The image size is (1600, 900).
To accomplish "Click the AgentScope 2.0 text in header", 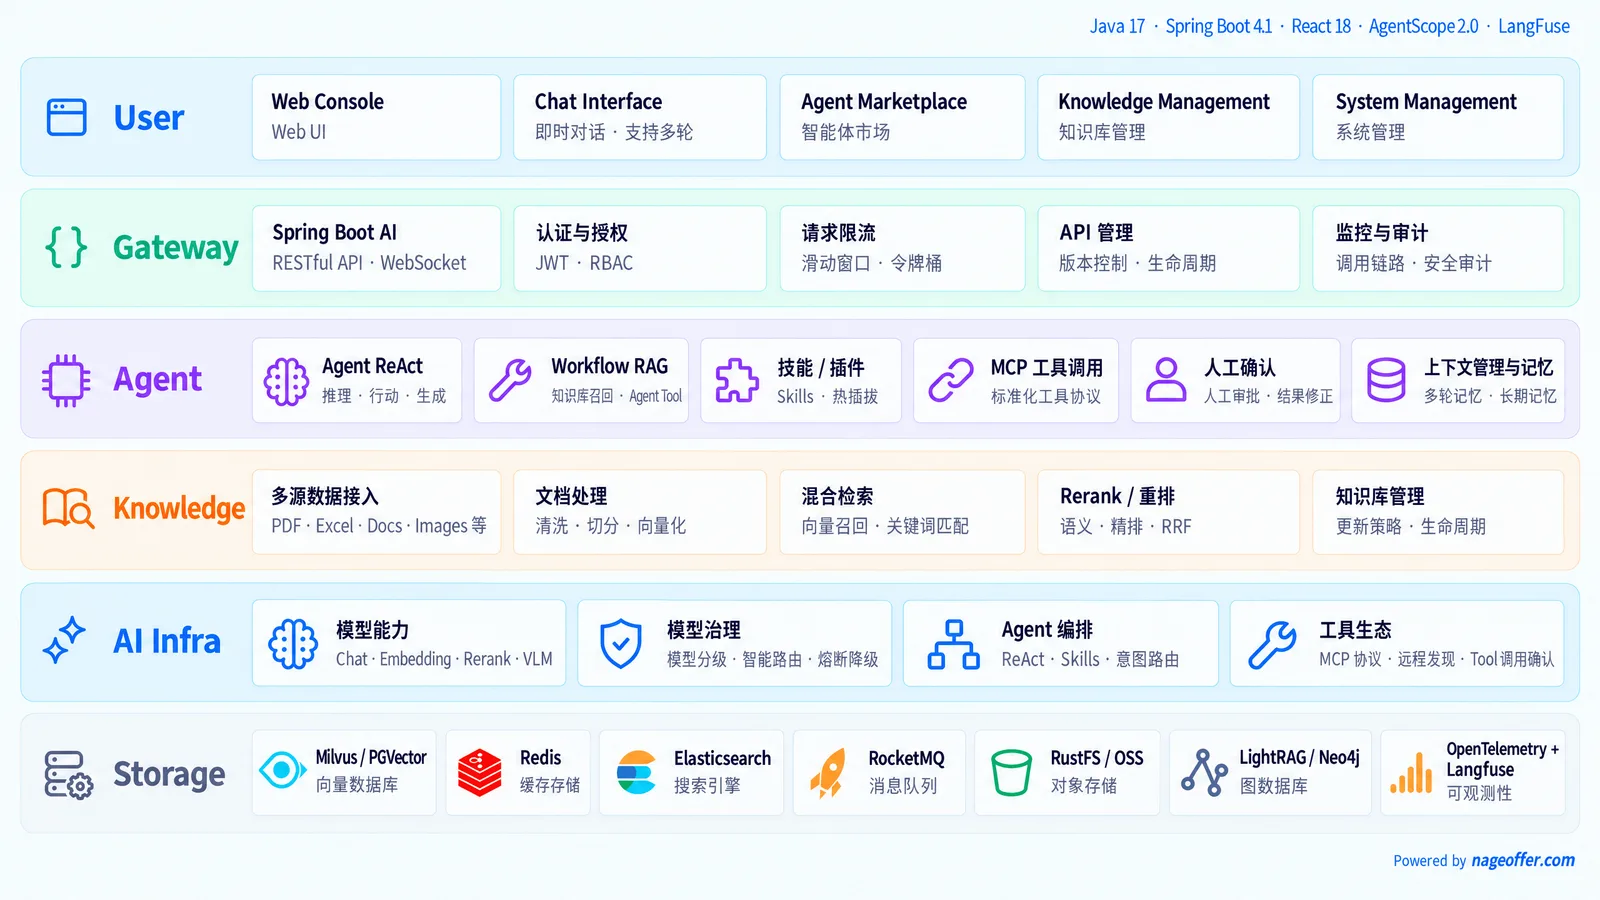I will pyautogui.click(x=1423, y=26).
